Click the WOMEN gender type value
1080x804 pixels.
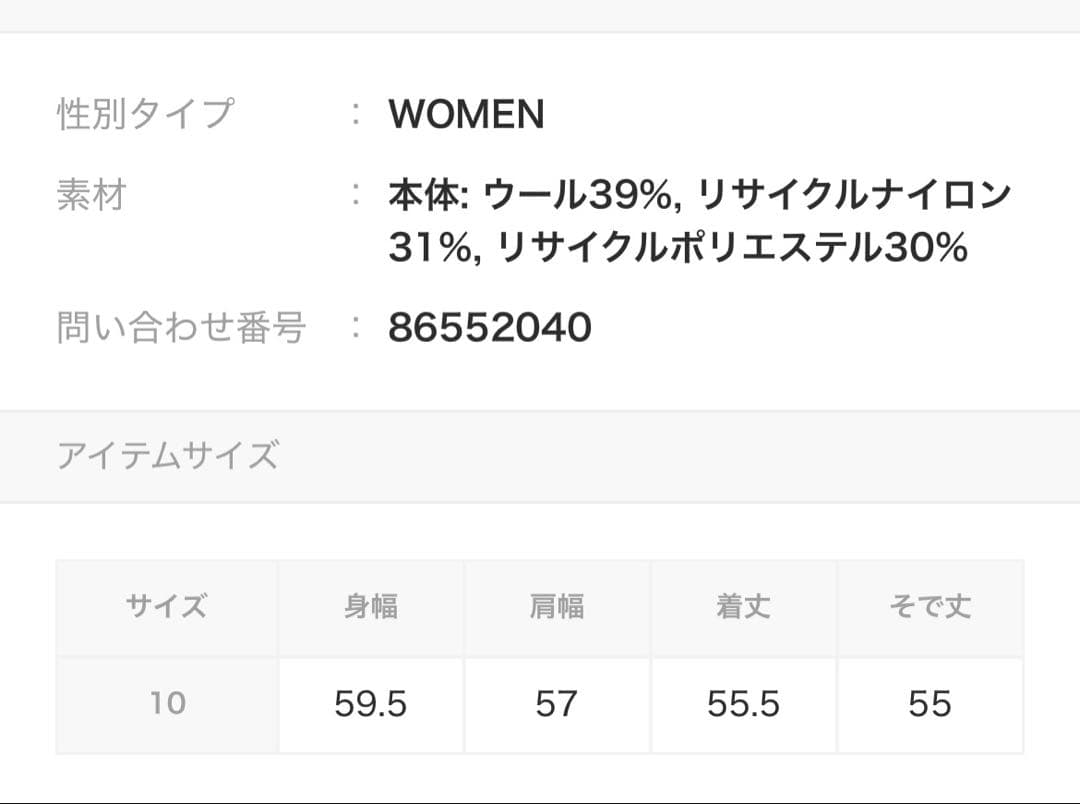click(x=466, y=115)
